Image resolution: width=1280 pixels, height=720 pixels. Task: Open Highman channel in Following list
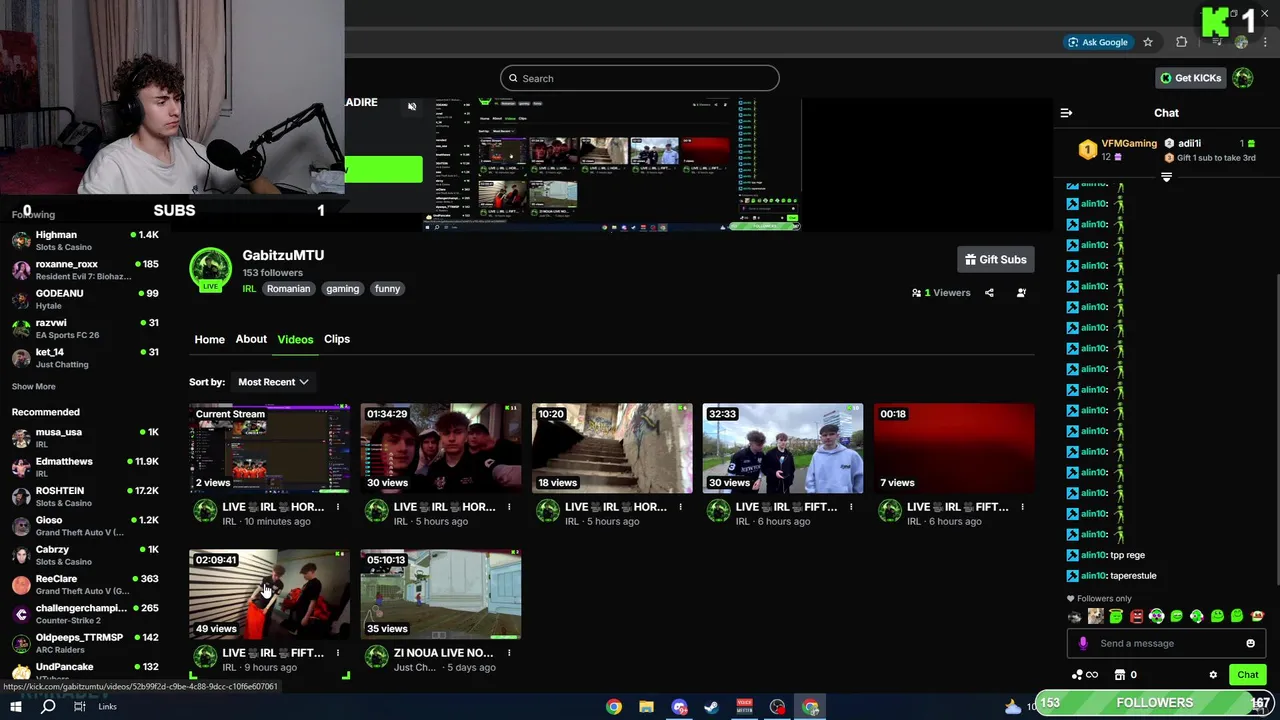click(85, 241)
